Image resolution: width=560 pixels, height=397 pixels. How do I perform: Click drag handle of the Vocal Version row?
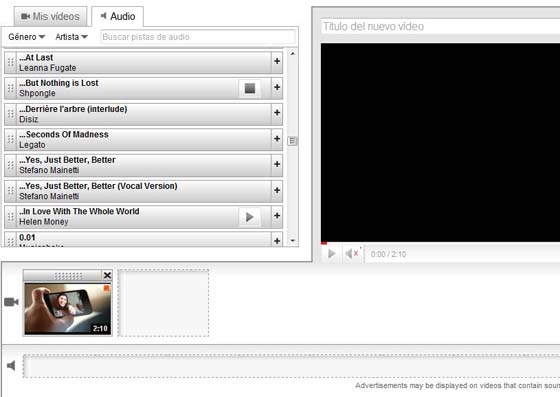tap(11, 191)
